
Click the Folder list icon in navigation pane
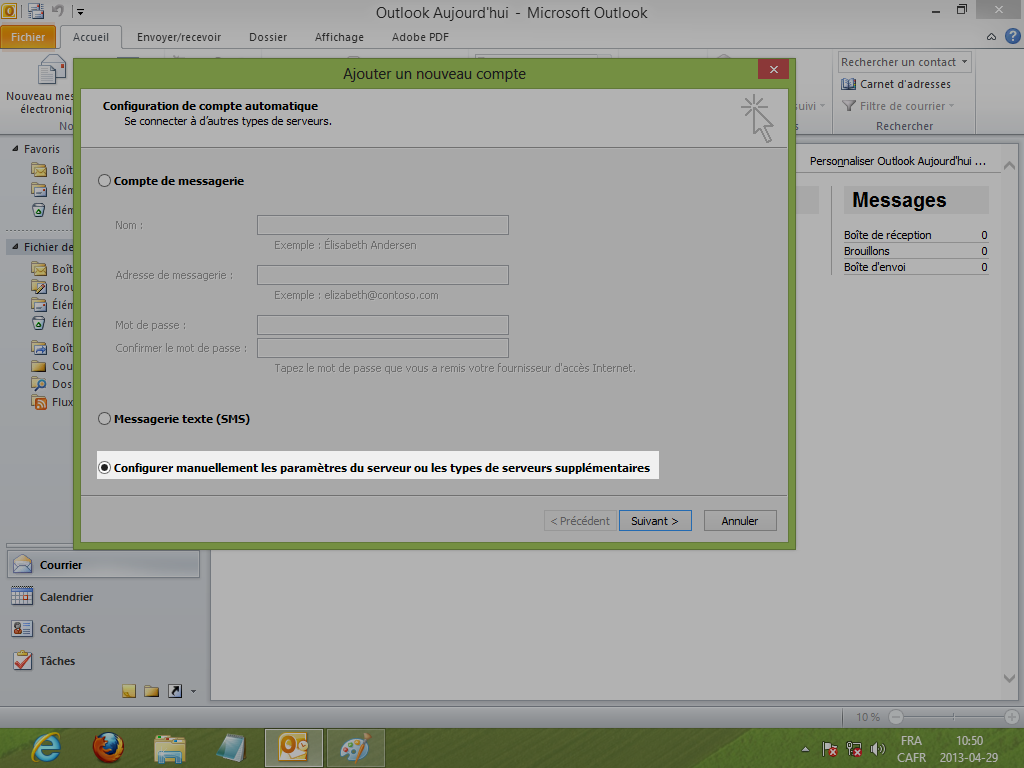click(152, 691)
